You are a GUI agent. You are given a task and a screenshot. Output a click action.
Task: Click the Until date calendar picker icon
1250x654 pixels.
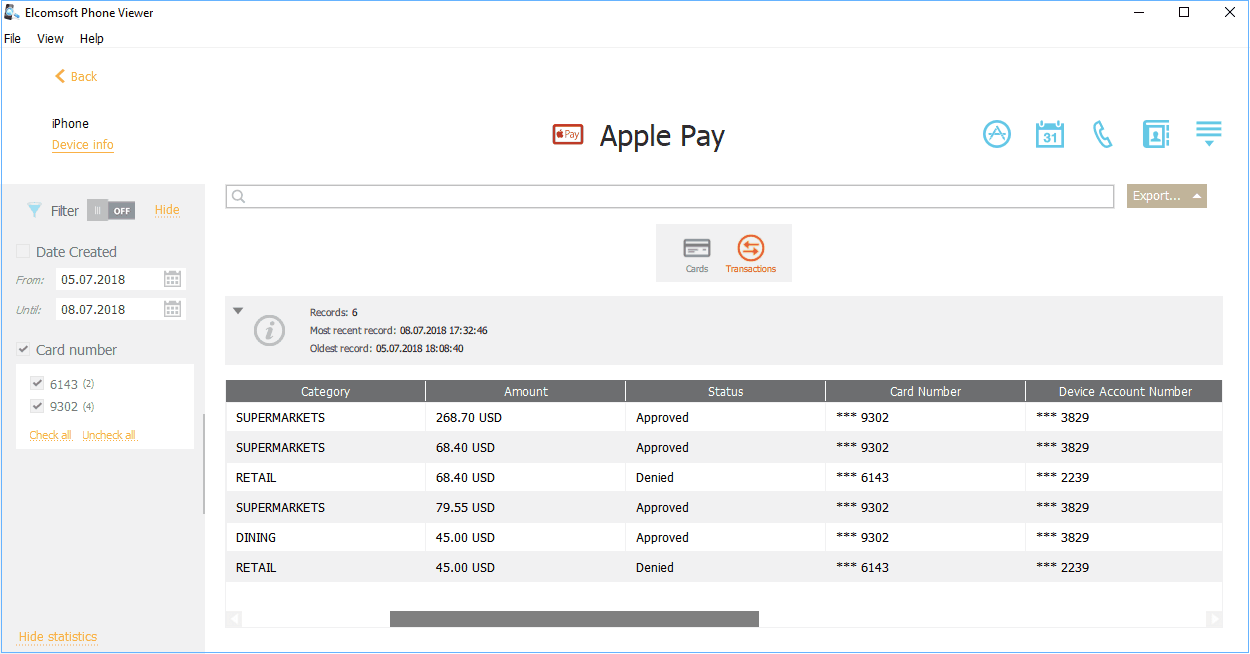click(172, 309)
